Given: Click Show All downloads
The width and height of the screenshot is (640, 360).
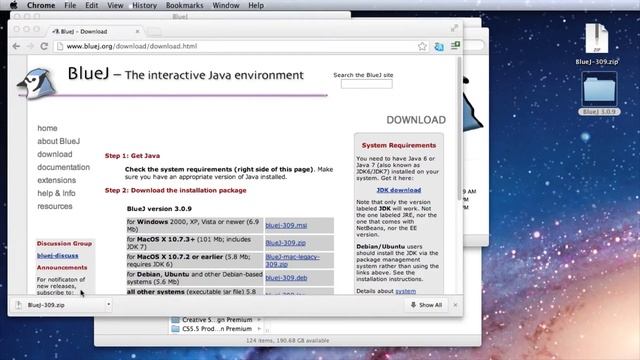Looking at the screenshot, I should click(427, 305).
